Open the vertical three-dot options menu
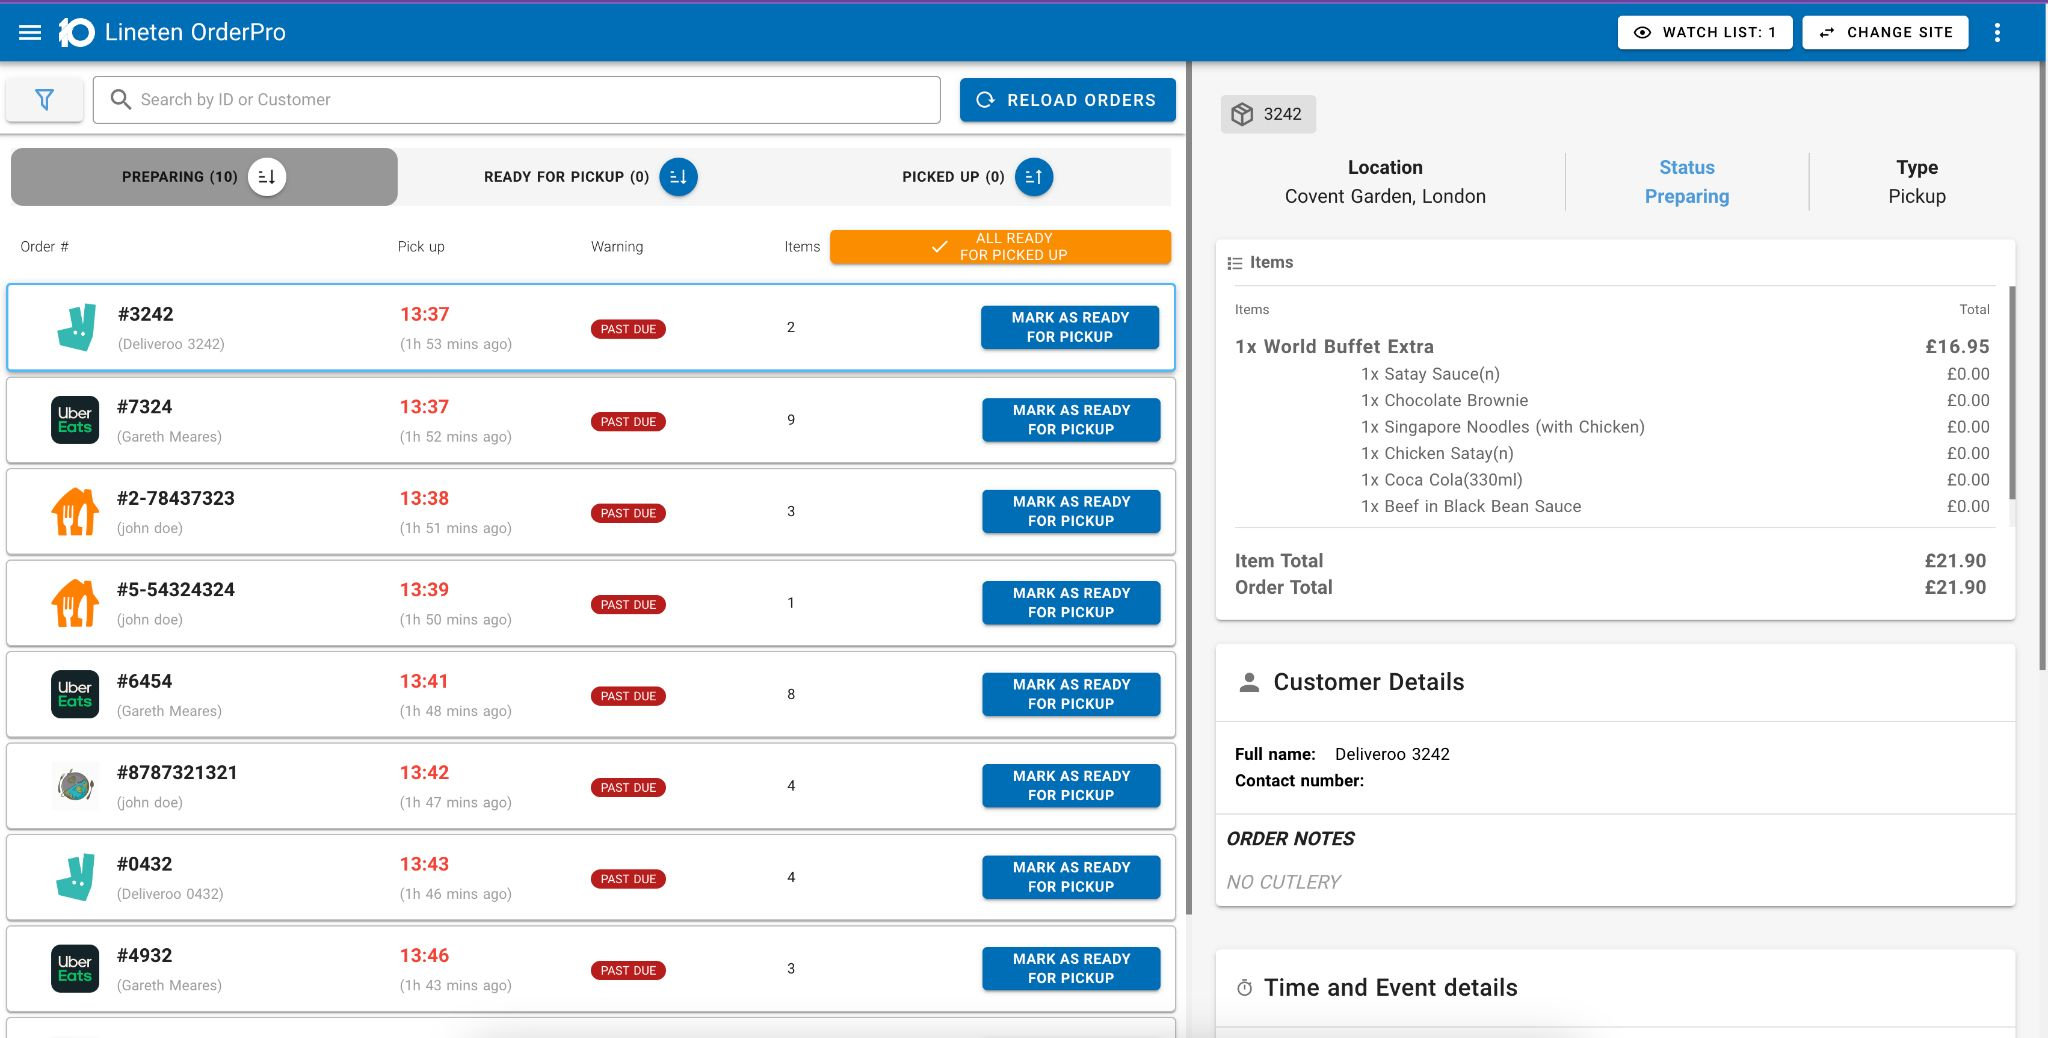The image size is (2048, 1038). point(1997,32)
